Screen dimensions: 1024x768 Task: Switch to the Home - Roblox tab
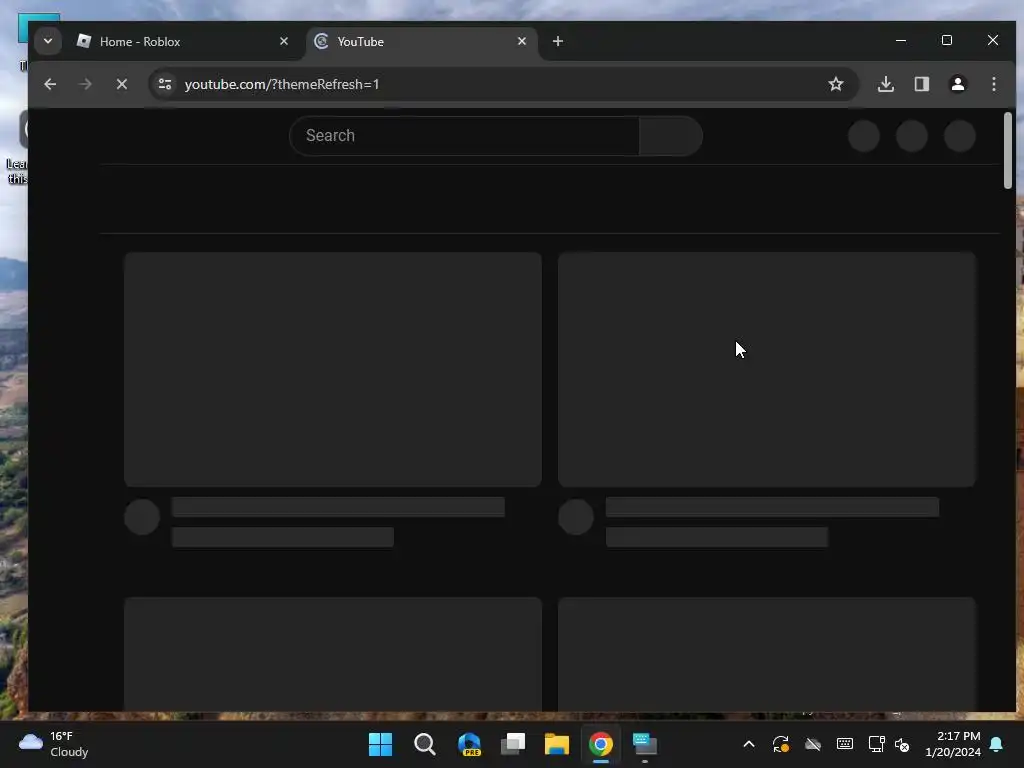point(183,42)
